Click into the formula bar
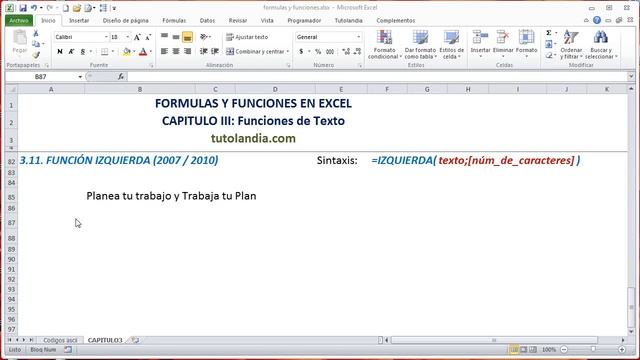This screenshot has height=360, width=640. pos(378,77)
